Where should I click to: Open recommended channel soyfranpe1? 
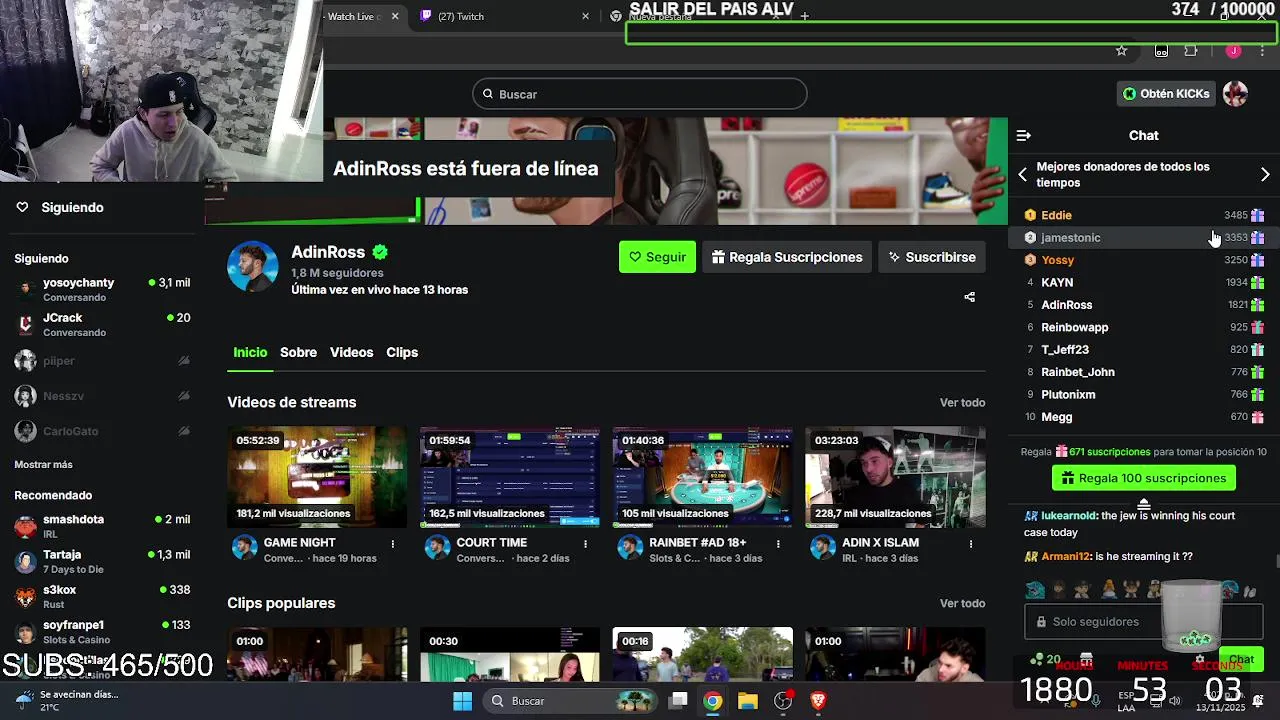coord(102,631)
